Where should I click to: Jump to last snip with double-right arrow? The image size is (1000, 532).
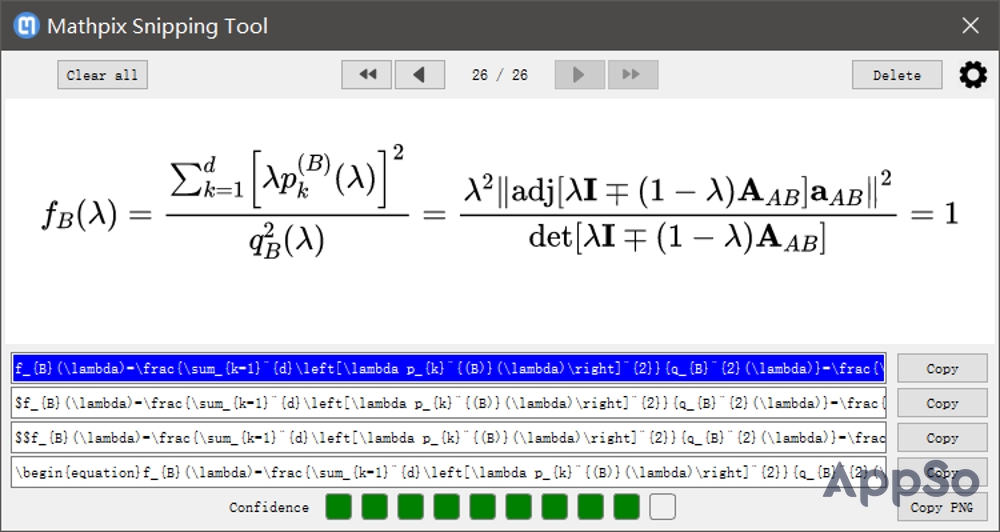633,75
